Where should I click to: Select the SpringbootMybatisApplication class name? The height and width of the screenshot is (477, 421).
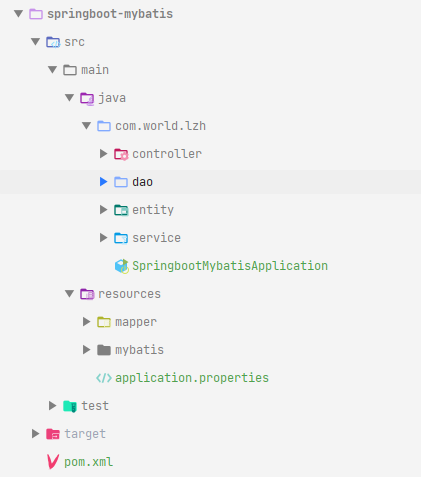click(x=230, y=266)
